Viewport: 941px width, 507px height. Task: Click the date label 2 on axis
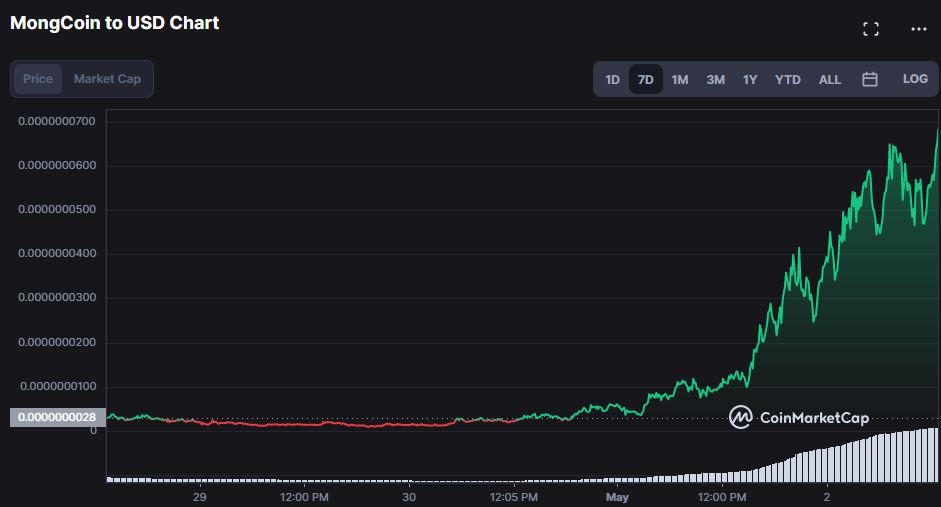coord(826,497)
